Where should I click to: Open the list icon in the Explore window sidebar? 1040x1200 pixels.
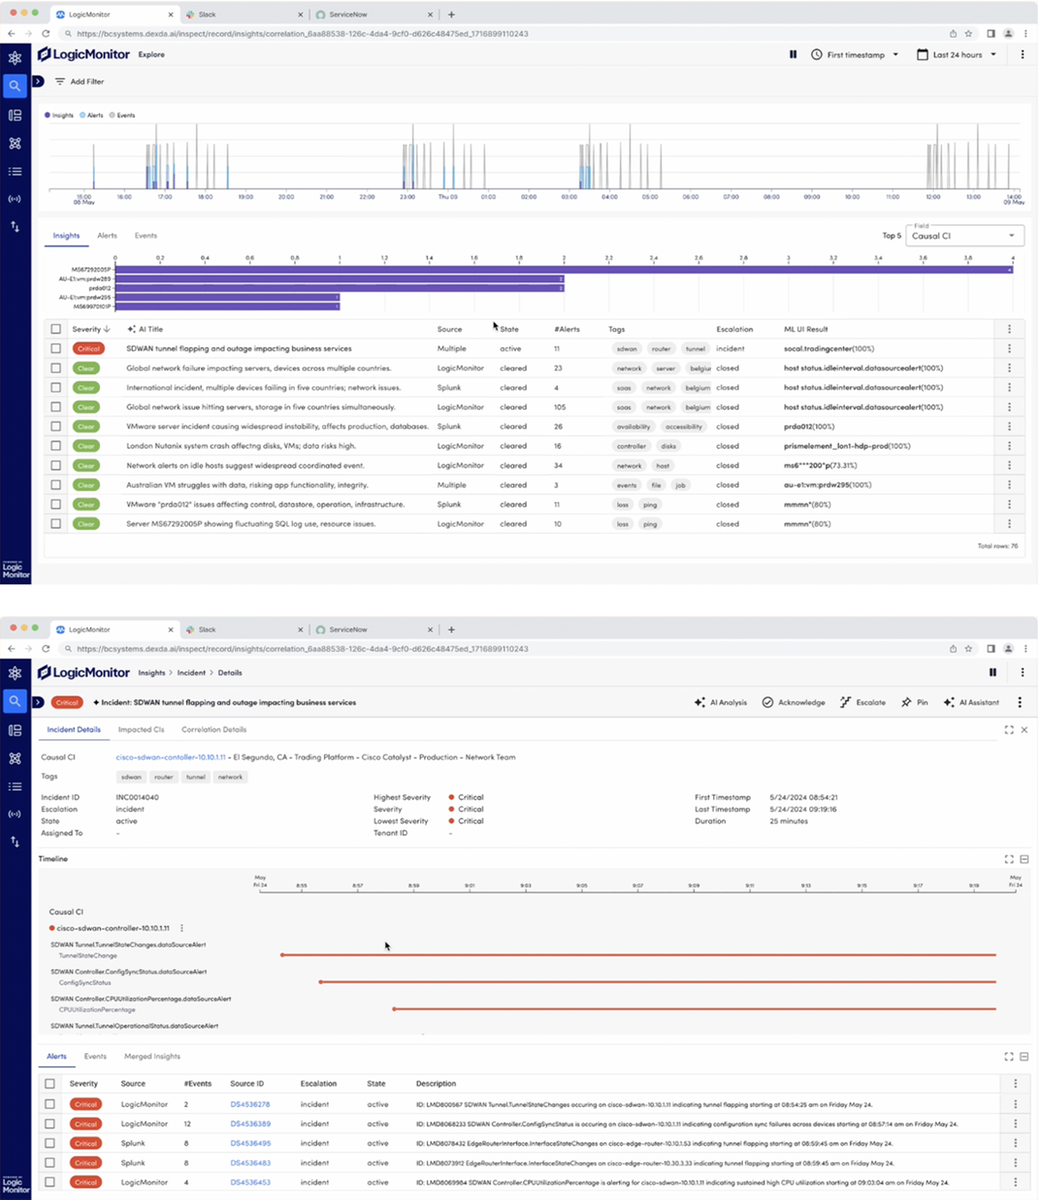[x=14, y=171]
